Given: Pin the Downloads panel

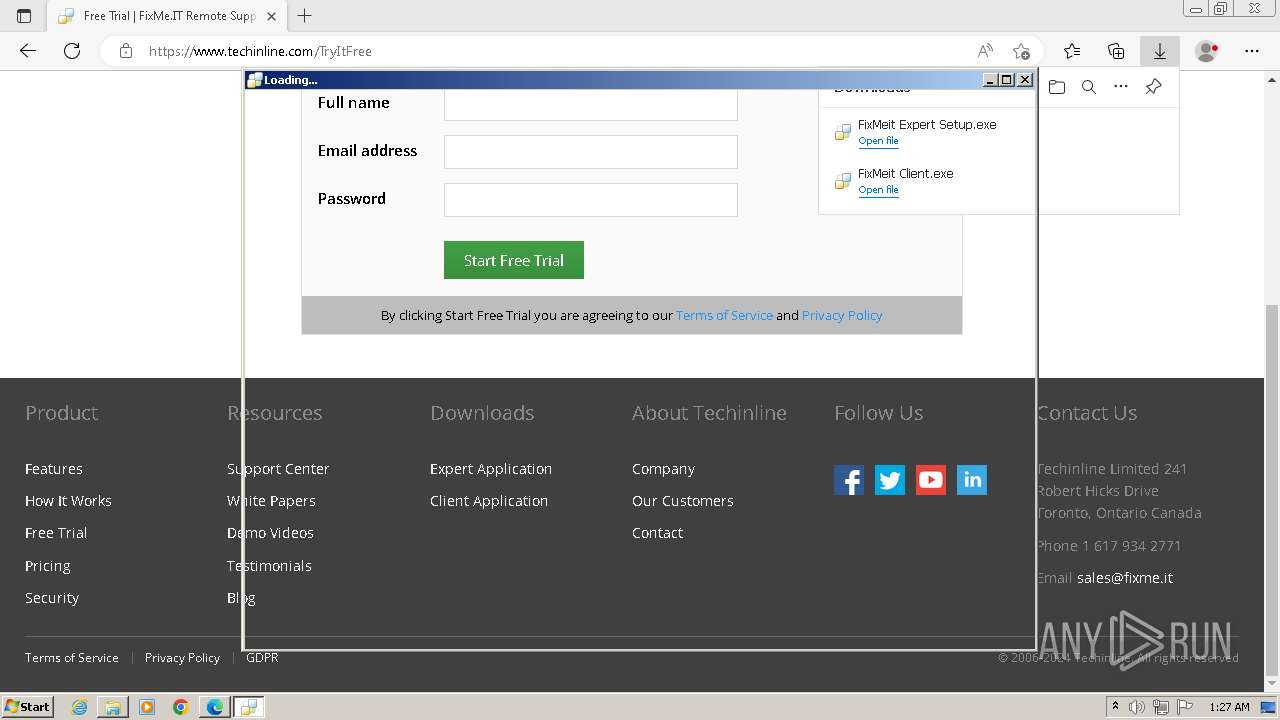Looking at the screenshot, I should [x=1153, y=87].
